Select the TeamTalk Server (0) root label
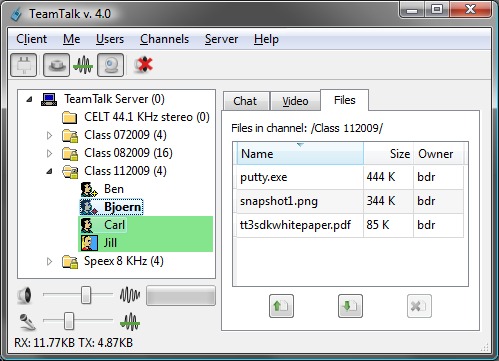The image size is (499, 361). (x=114, y=99)
